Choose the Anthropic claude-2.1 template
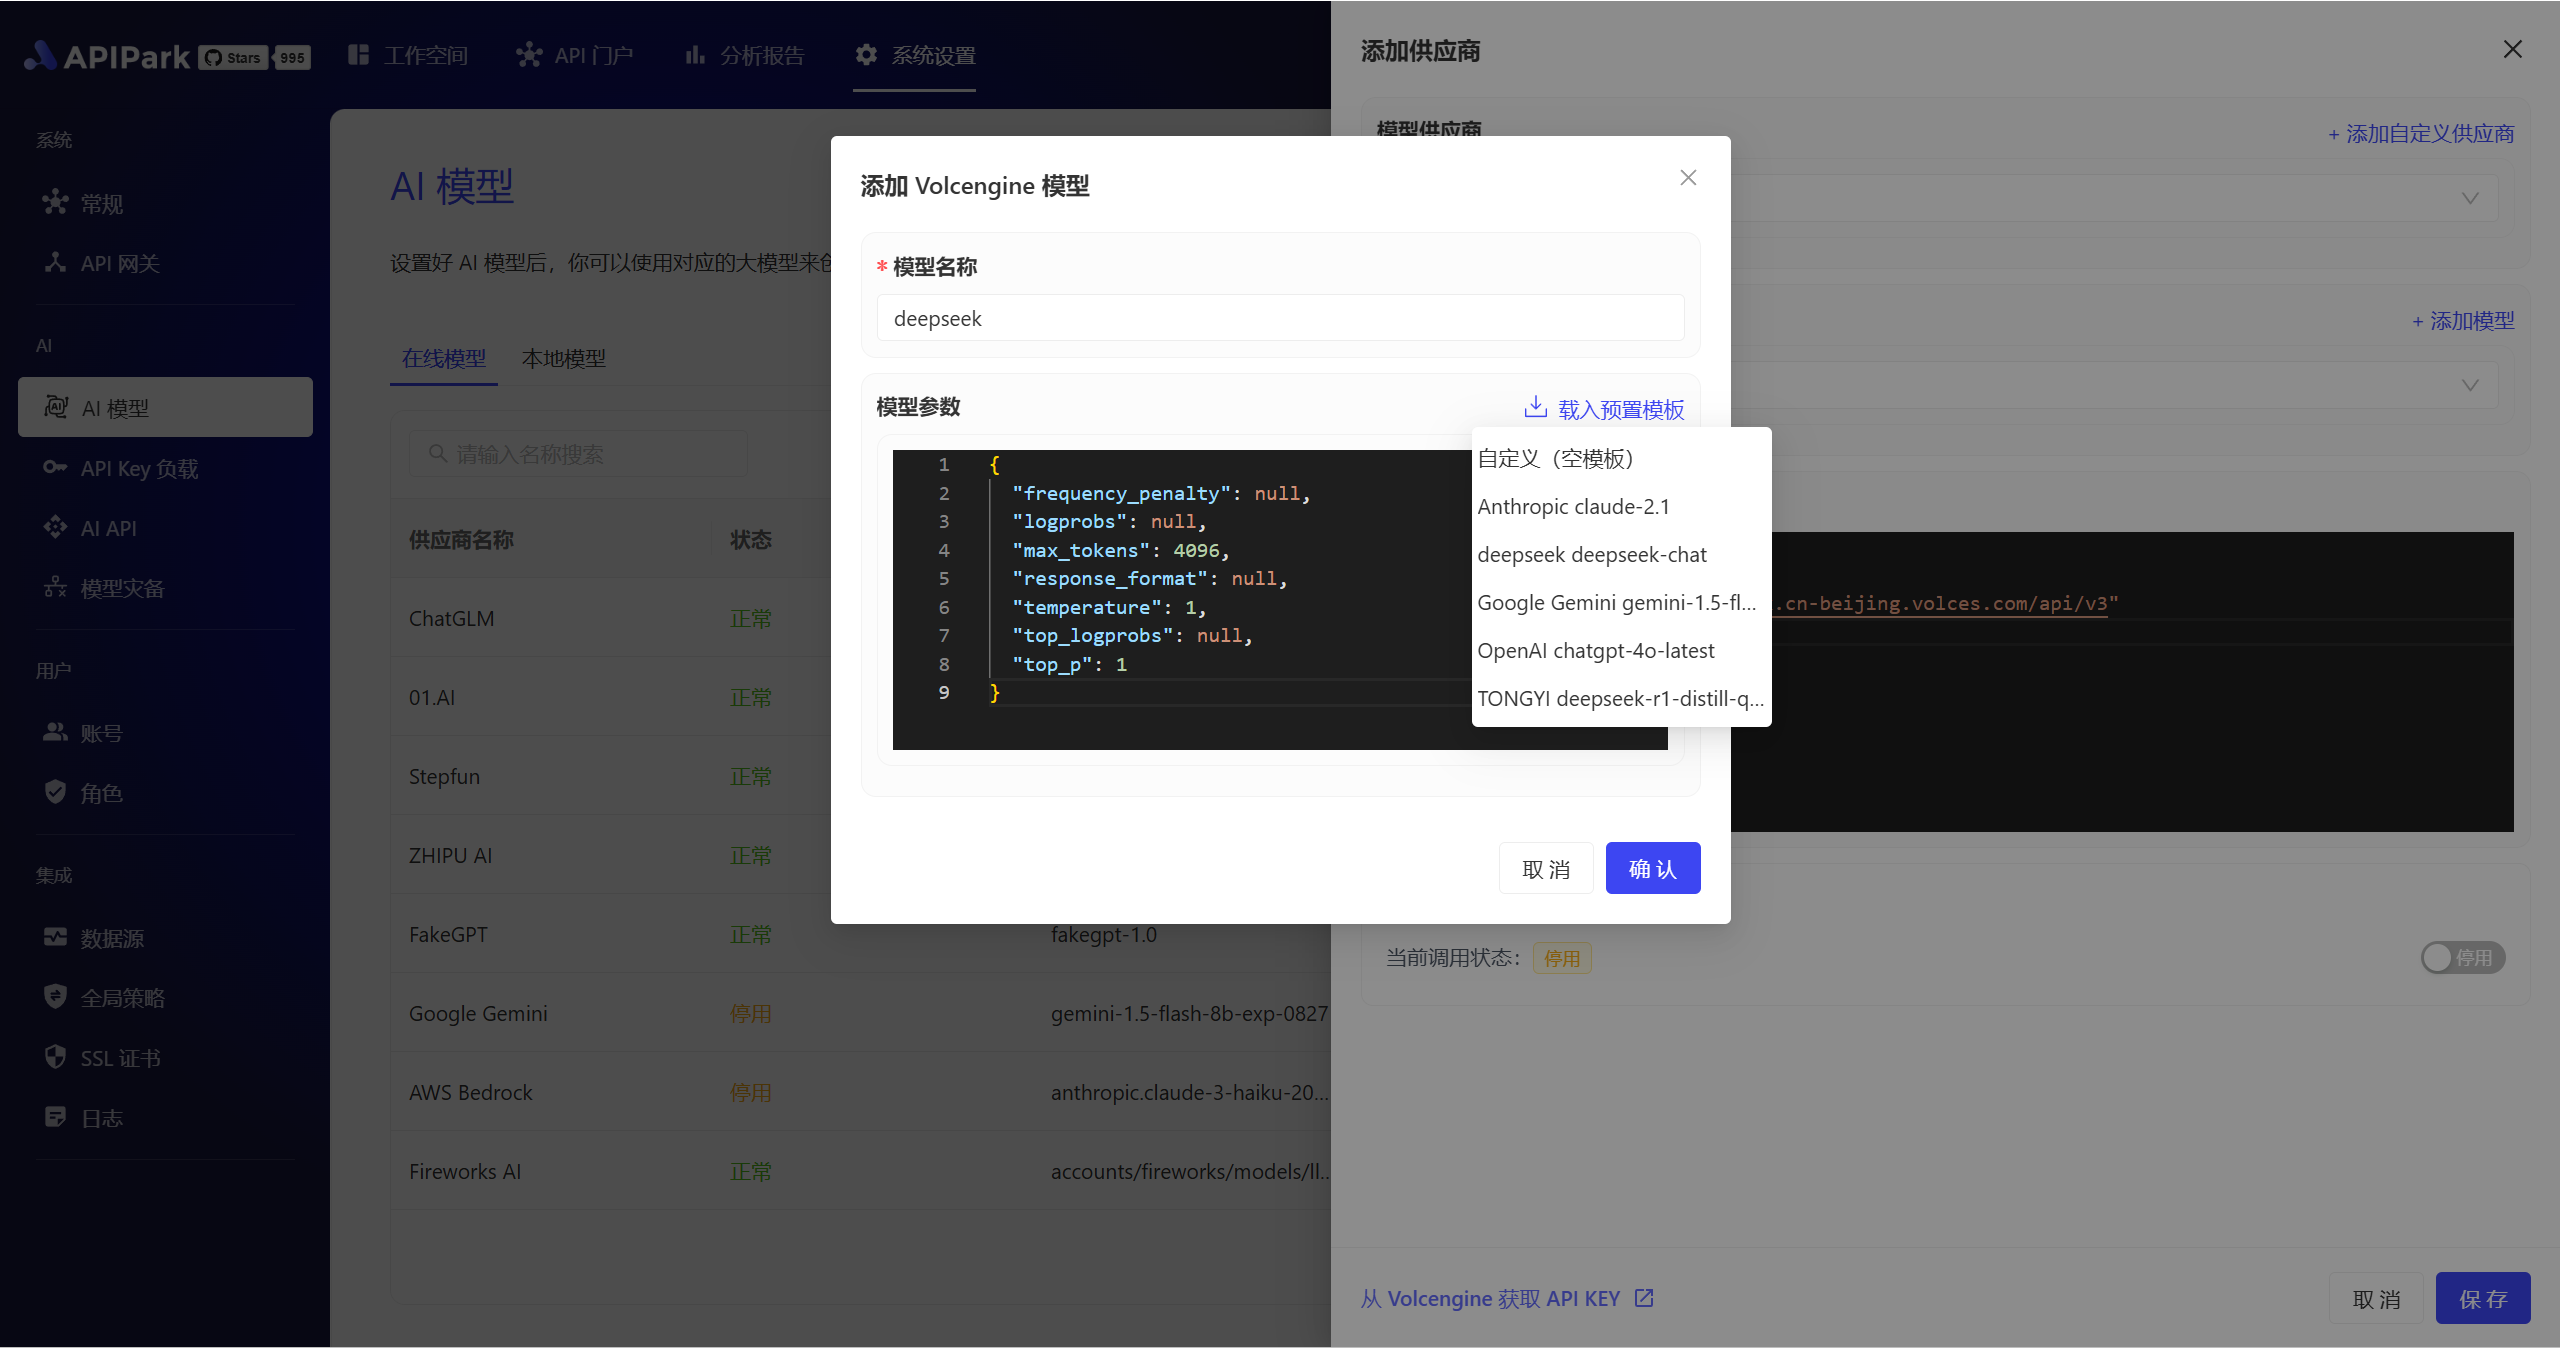Image resolution: width=2560 pixels, height=1348 pixels. 1574,507
